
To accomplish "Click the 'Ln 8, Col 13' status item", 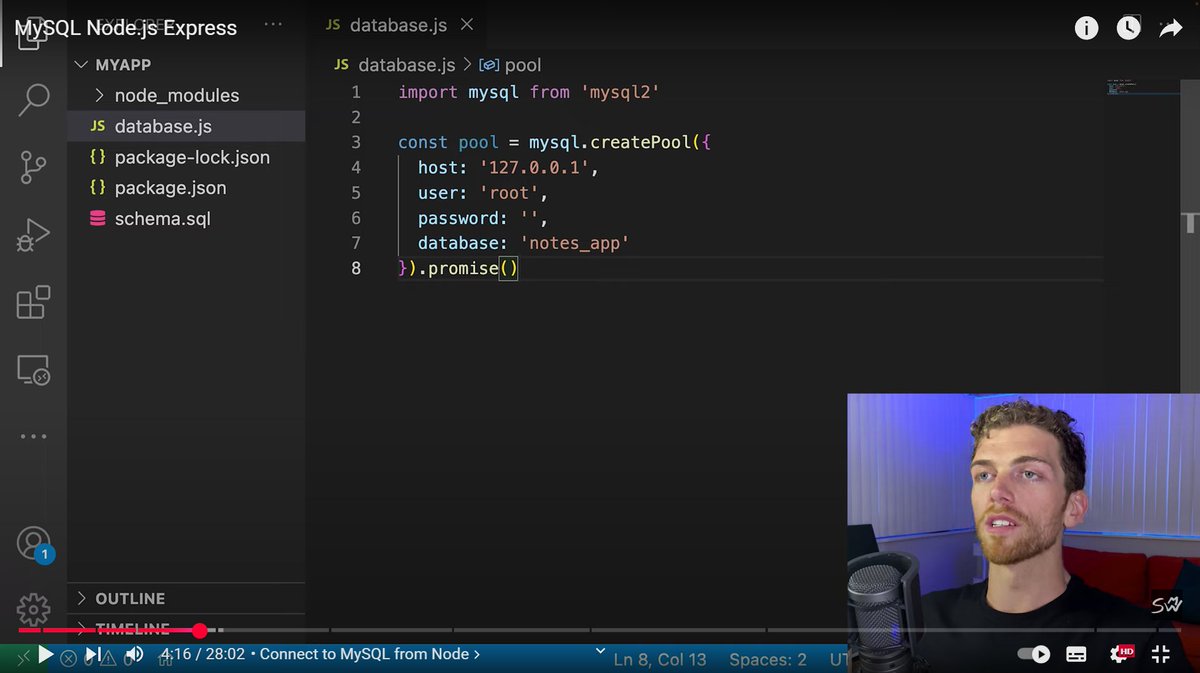I will tap(660, 659).
